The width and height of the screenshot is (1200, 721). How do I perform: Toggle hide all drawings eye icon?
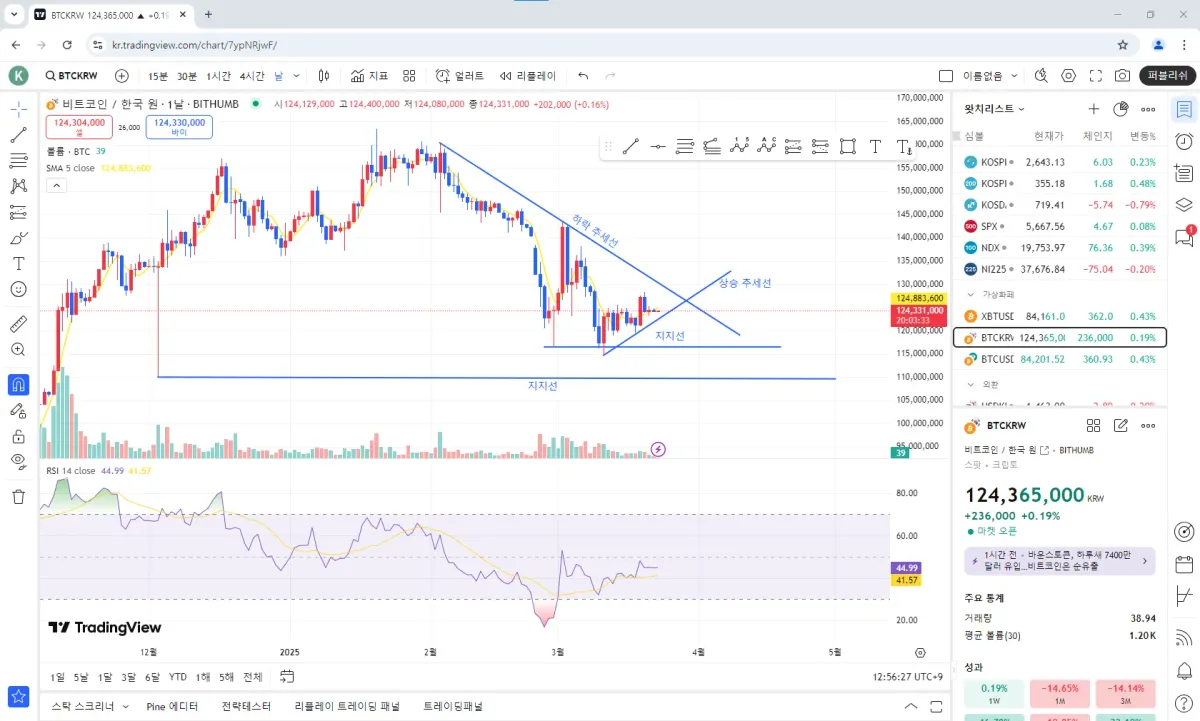[18, 461]
